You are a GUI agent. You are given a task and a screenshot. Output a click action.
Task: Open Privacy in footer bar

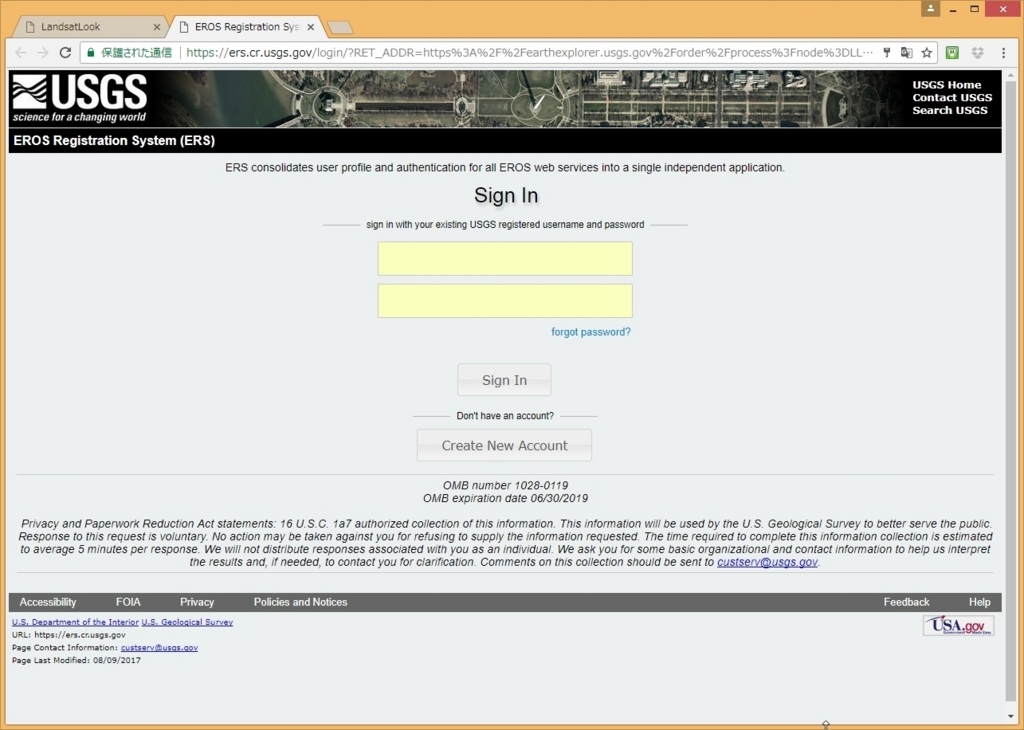coord(197,602)
